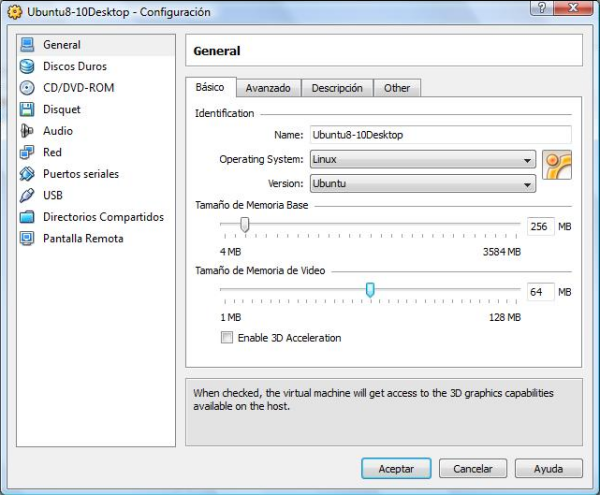This screenshot has width=600, height=495.
Task: Open the Other tab
Action: pyautogui.click(x=397, y=88)
